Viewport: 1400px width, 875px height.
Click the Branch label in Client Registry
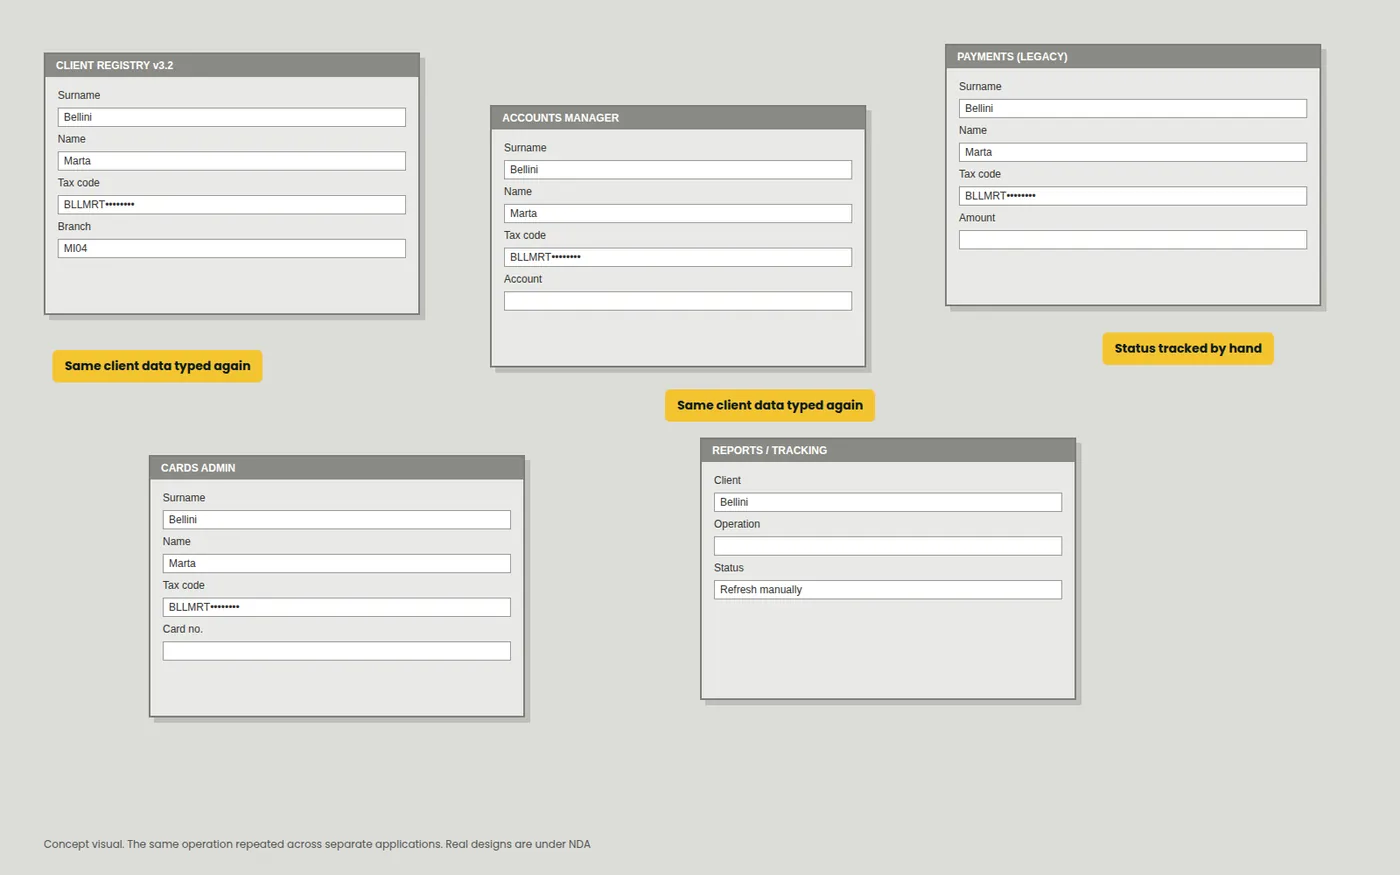(x=74, y=227)
